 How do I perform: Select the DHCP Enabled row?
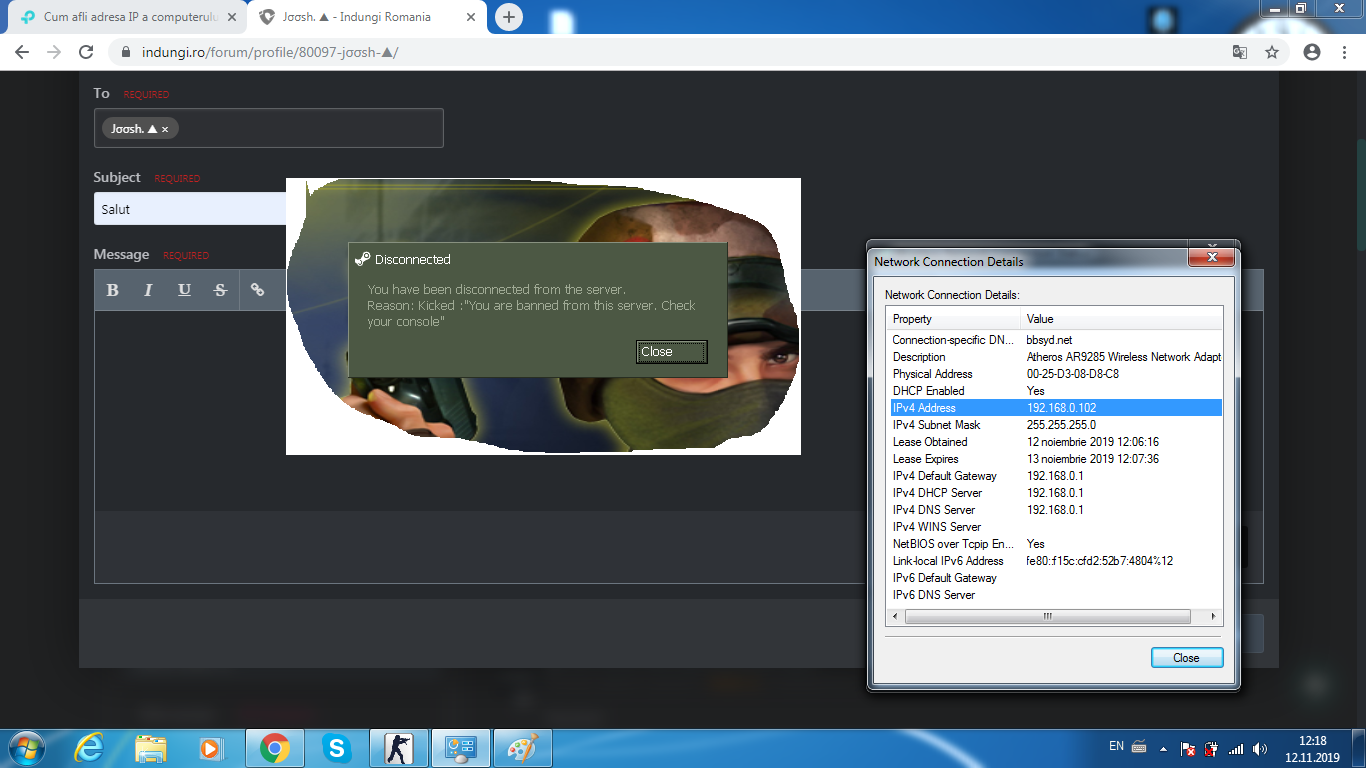(x=1056, y=391)
